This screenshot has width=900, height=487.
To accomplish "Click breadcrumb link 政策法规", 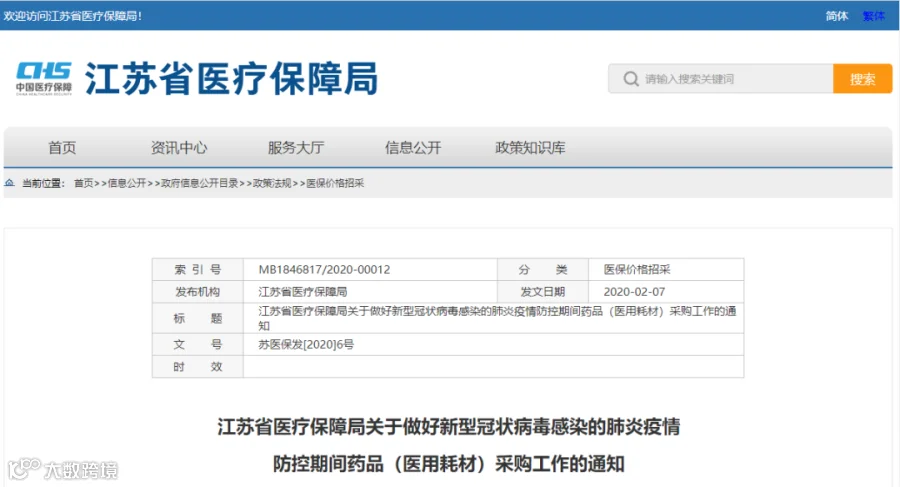I will 272,183.
